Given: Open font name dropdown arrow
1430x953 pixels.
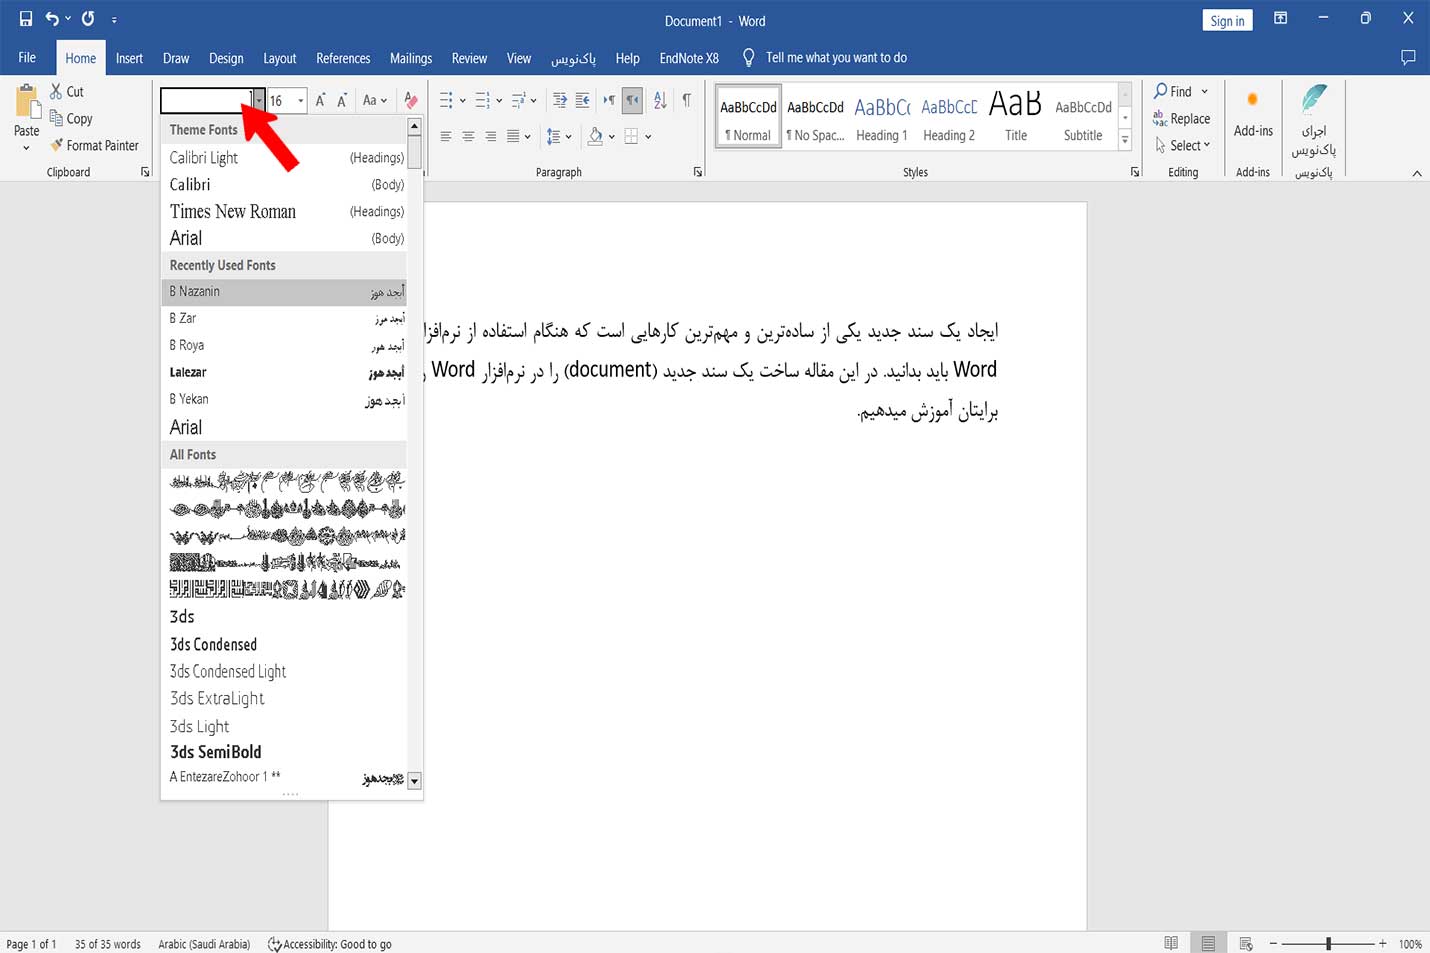Looking at the screenshot, I should (x=259, y=100).
